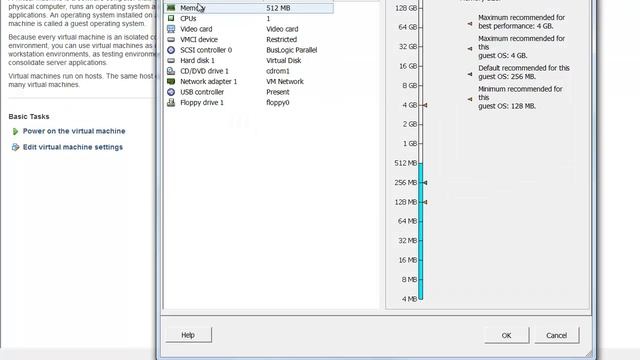Screen dimensions: 640x360
Task: Click arrow beside Maximum recommended guest OS 4 GB
Action: (x=470, y=49)
